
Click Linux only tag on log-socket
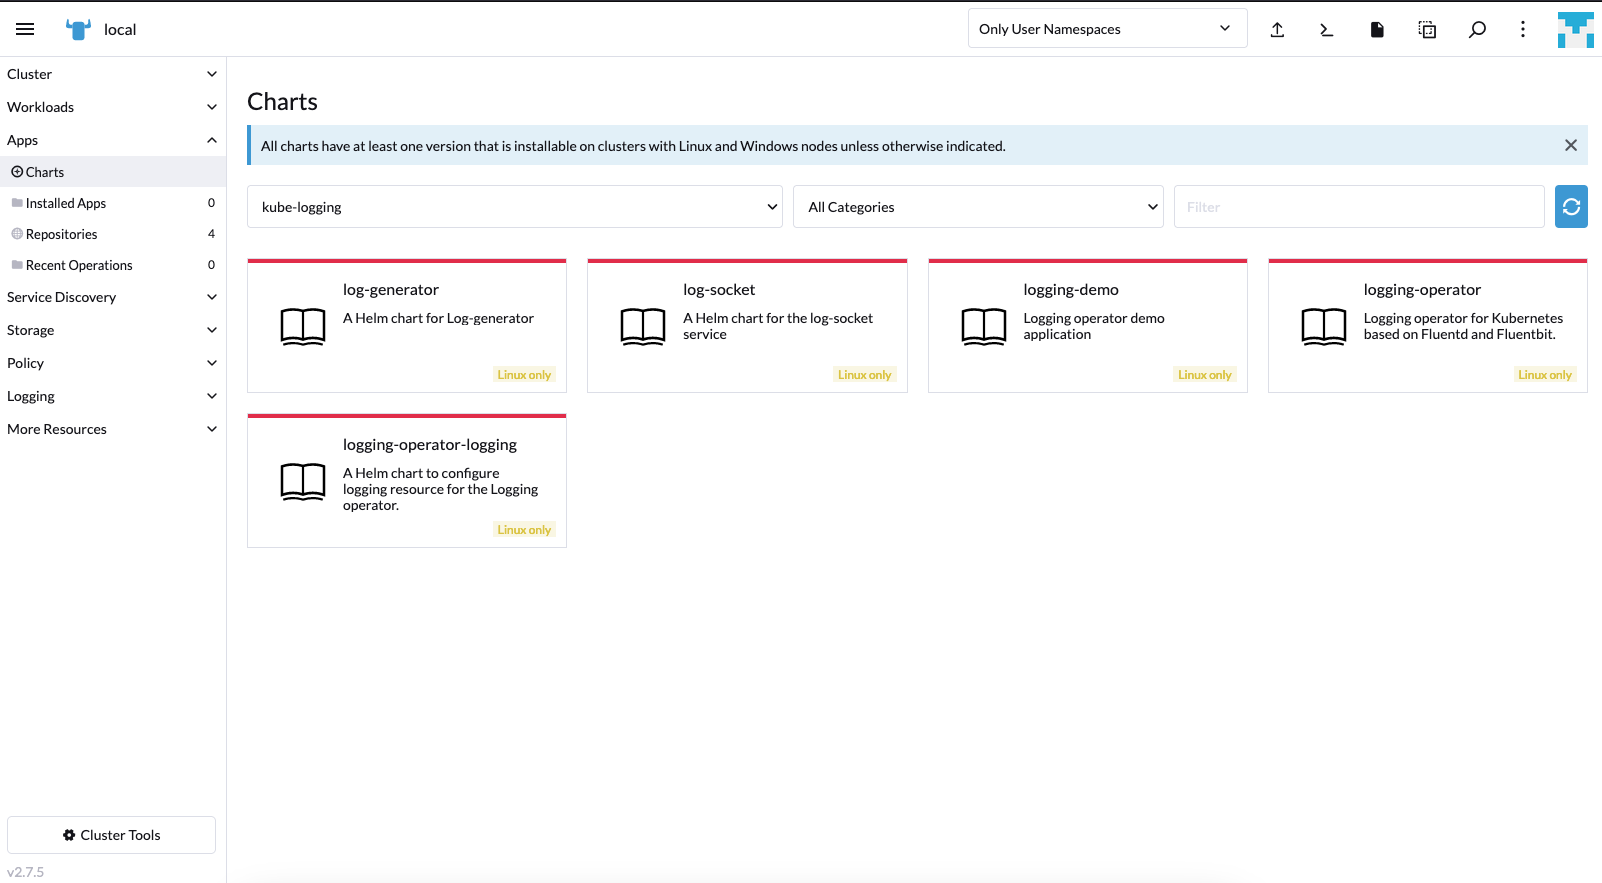pos(864,375)
